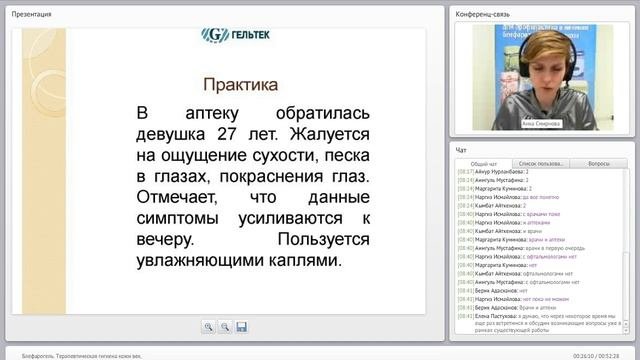Select the "с врачами тоже" chat message

pyautogui.click(x=509, y=214)
